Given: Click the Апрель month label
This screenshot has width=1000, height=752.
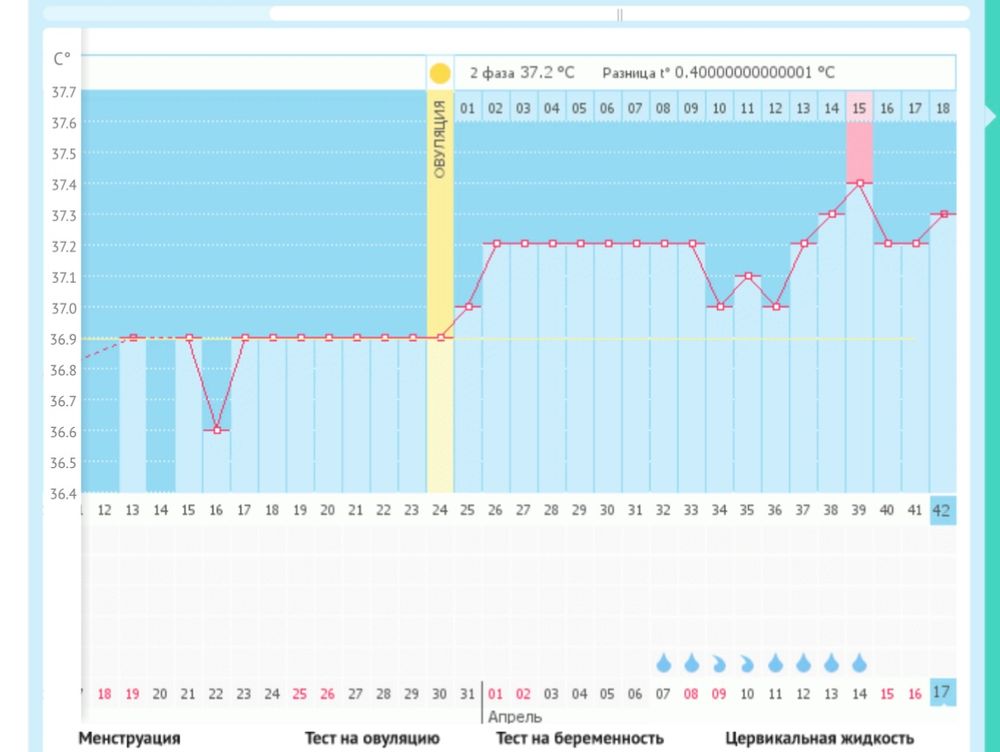Looking at the screenshot, I should [515, 717].
